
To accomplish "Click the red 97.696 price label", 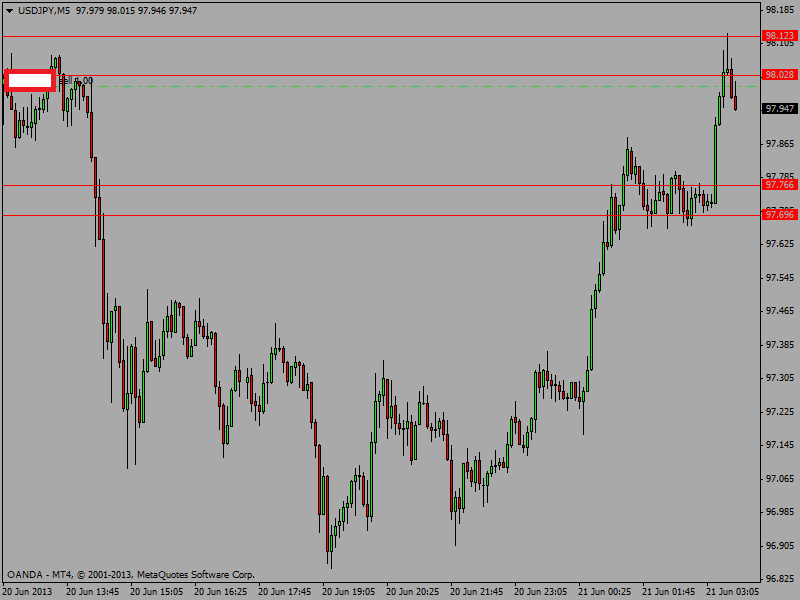I will click(x=779, y=215).
